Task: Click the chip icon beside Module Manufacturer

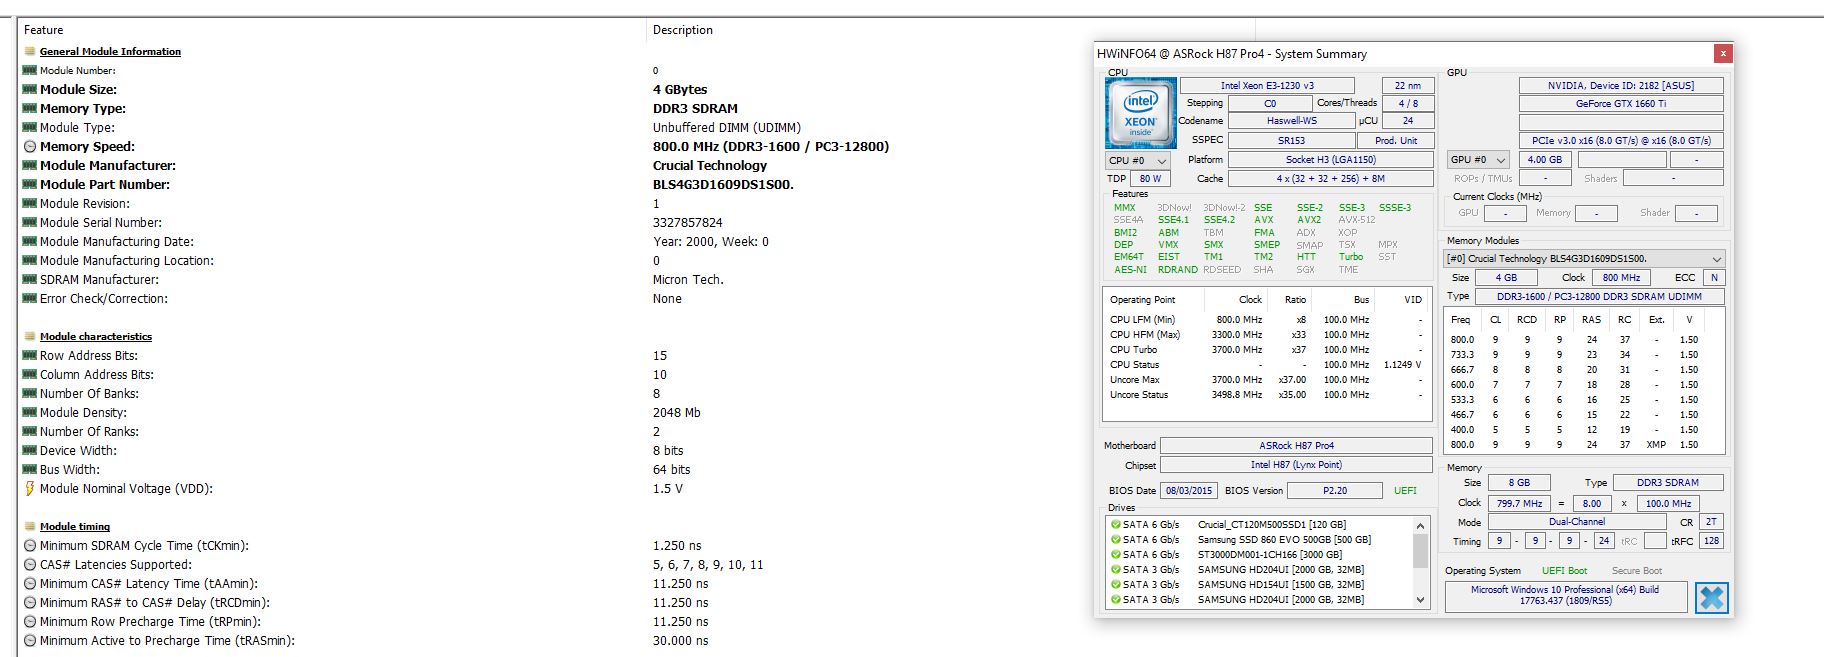Action: coord(29,165)
